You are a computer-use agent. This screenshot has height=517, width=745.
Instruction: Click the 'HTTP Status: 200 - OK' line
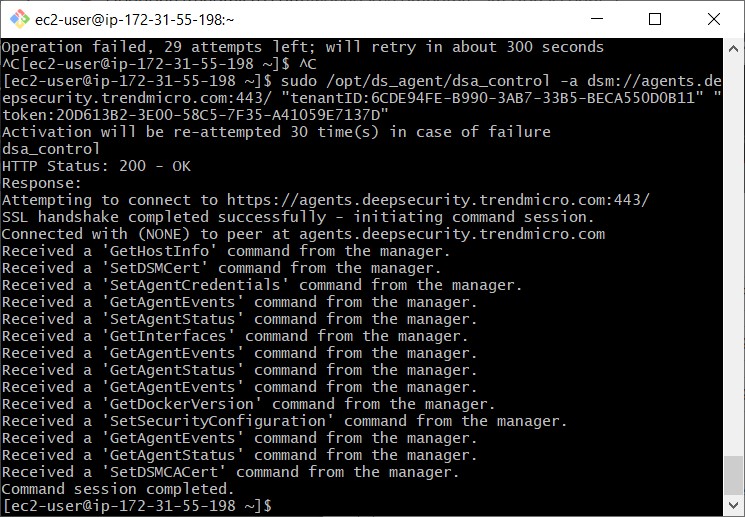pos(96,166)
